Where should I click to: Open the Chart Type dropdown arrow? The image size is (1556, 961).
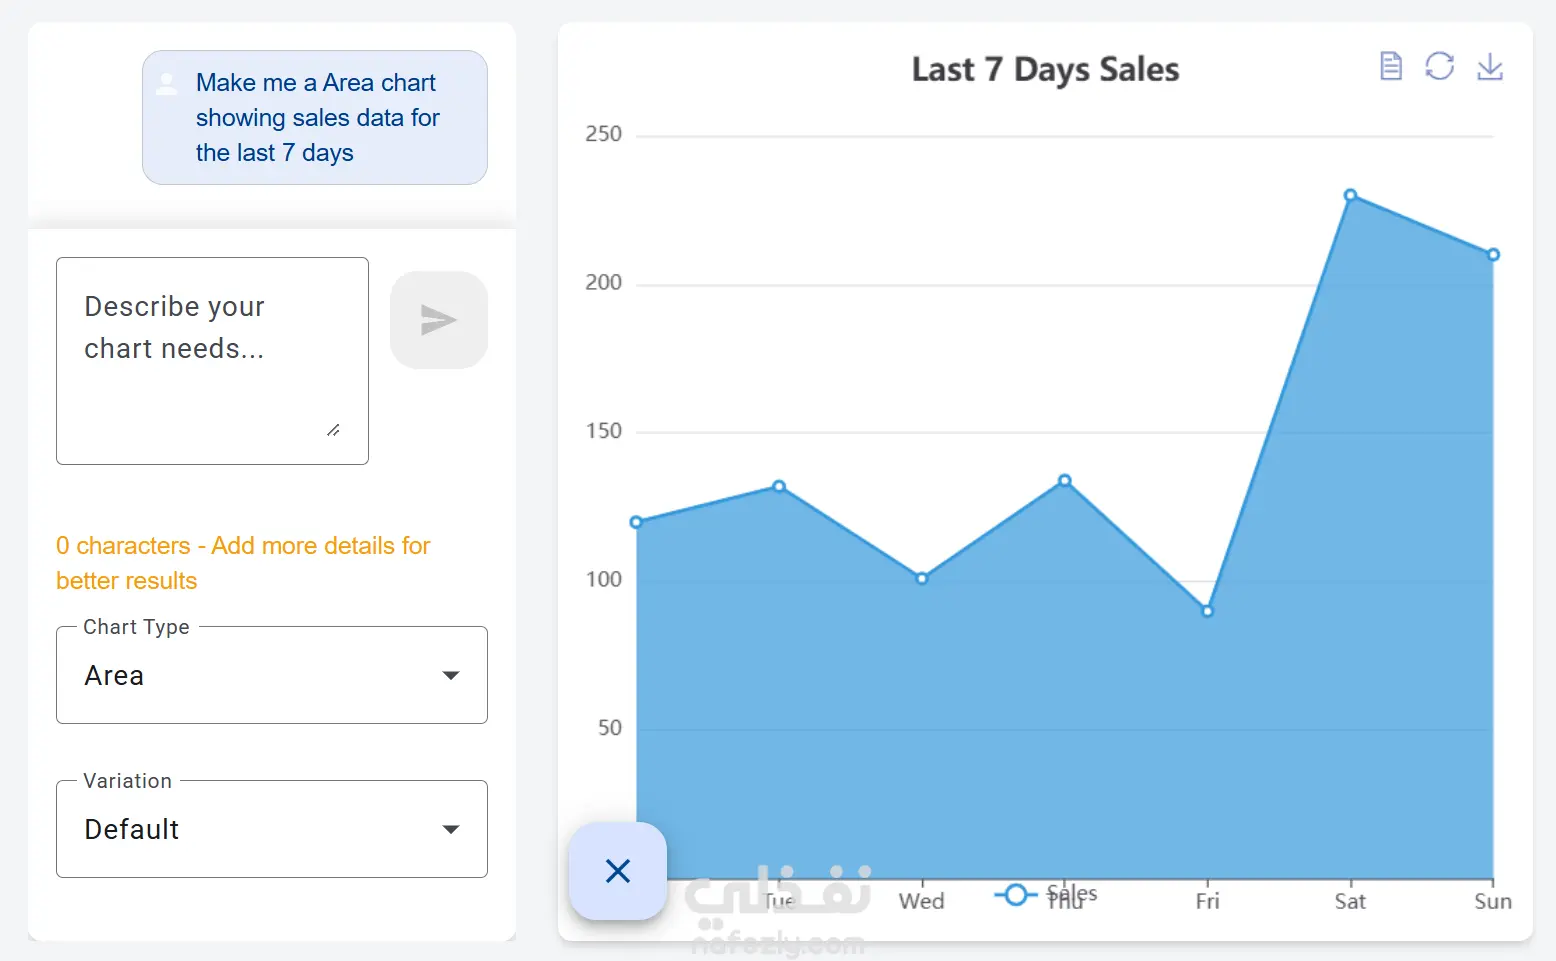451,676
